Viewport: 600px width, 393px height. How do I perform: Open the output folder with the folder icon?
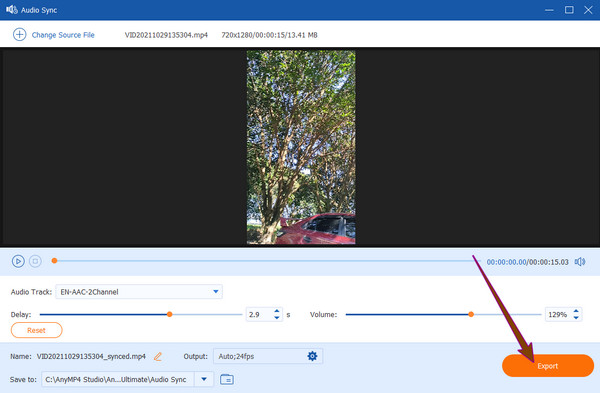click(227, 379)
